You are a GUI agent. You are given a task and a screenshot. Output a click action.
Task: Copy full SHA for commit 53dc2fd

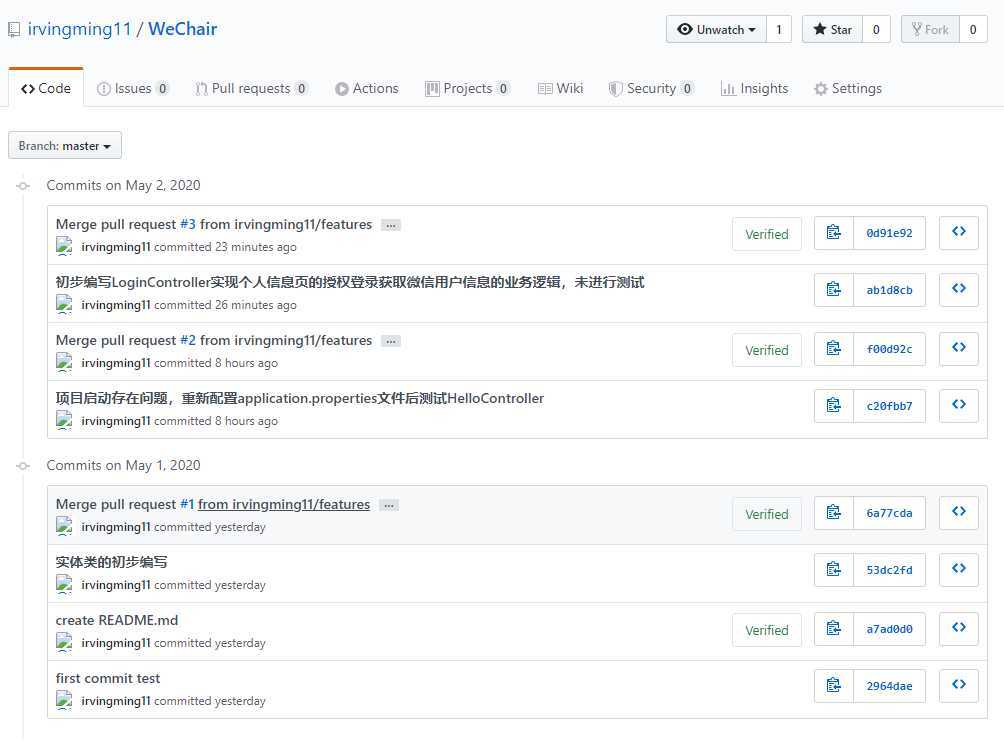click(834, 570)
